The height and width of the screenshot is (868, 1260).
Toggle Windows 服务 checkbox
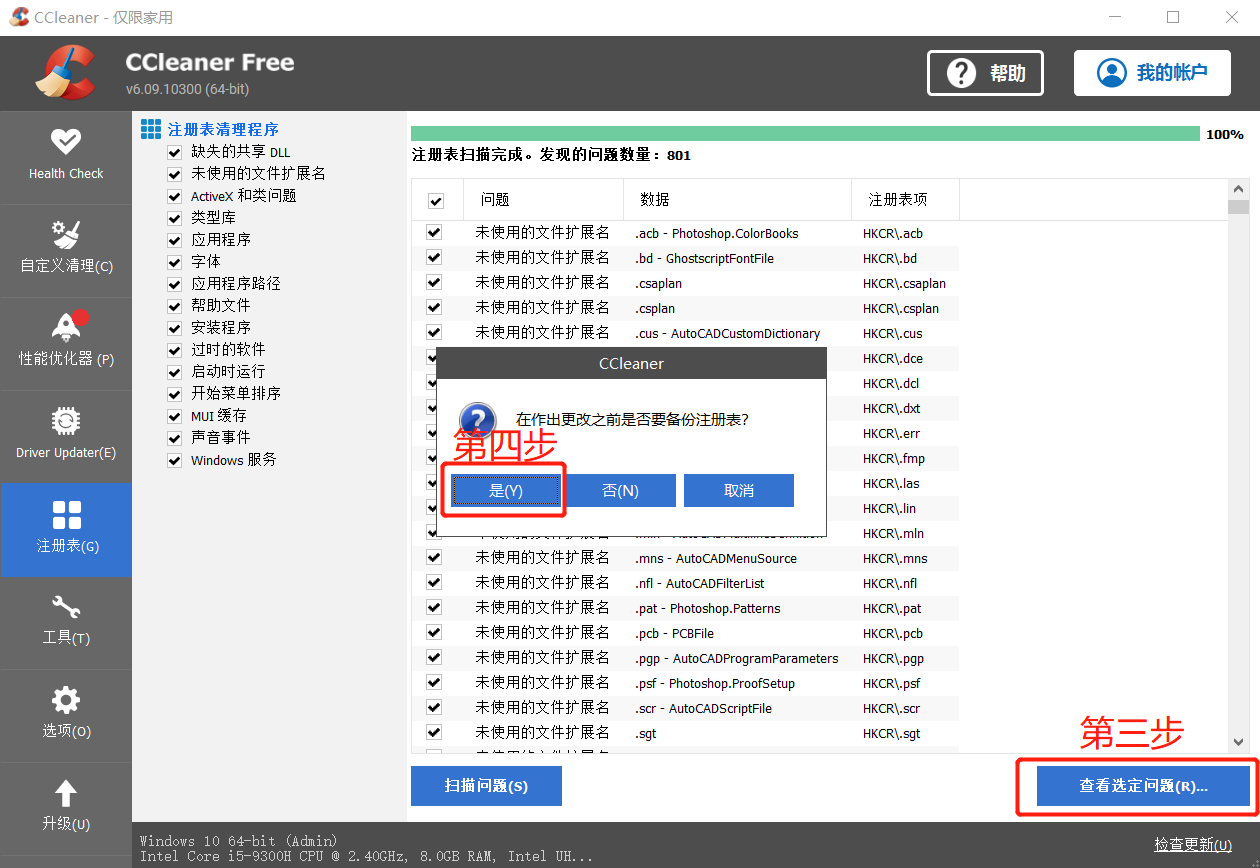tap(174, 460)
